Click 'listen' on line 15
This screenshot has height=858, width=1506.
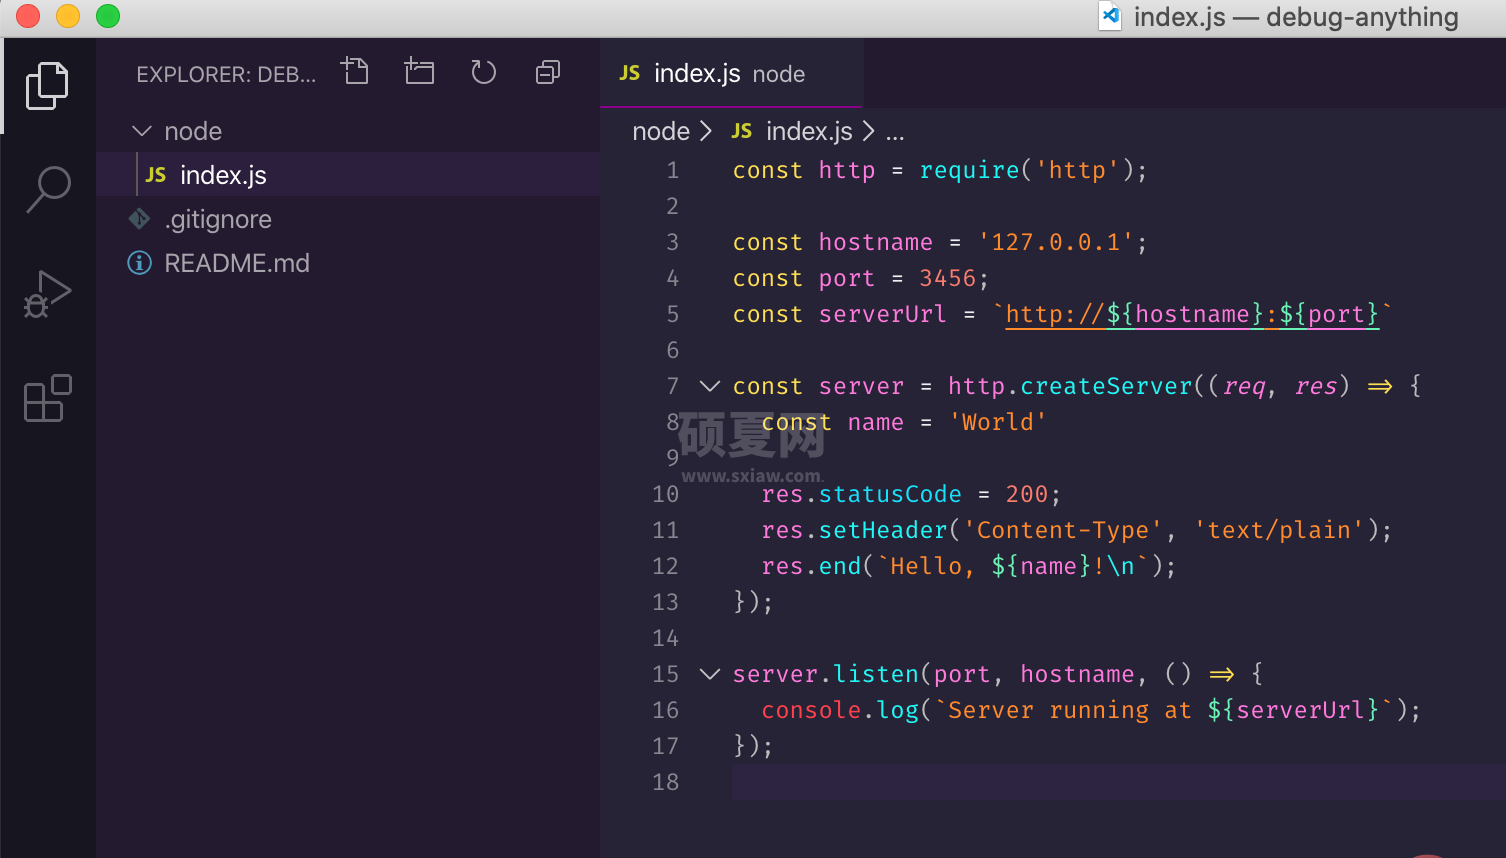(876, 674)
